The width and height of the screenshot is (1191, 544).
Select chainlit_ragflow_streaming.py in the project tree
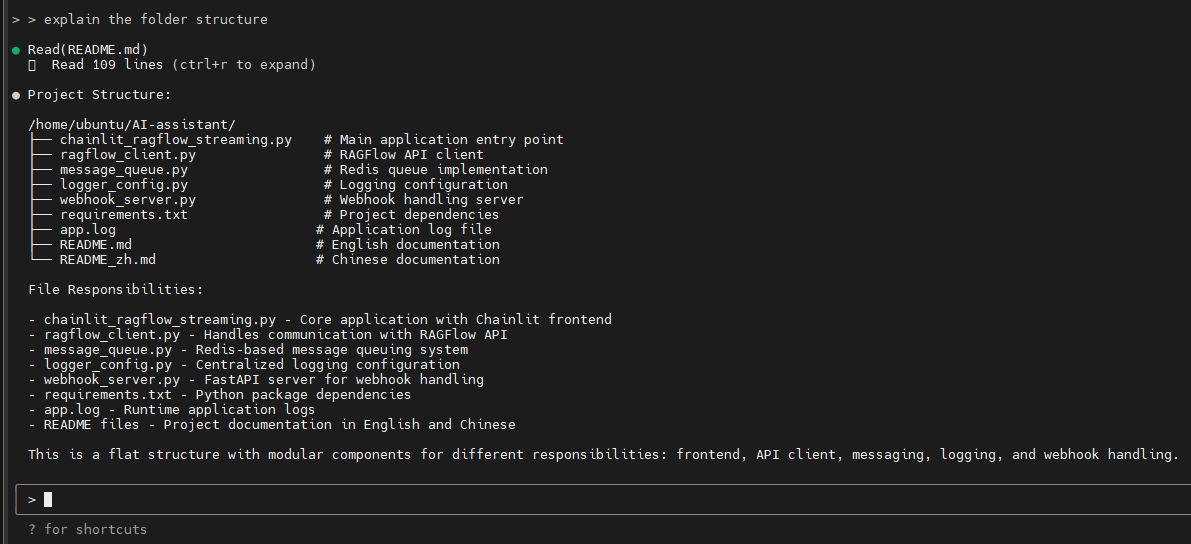click(175, 140)
